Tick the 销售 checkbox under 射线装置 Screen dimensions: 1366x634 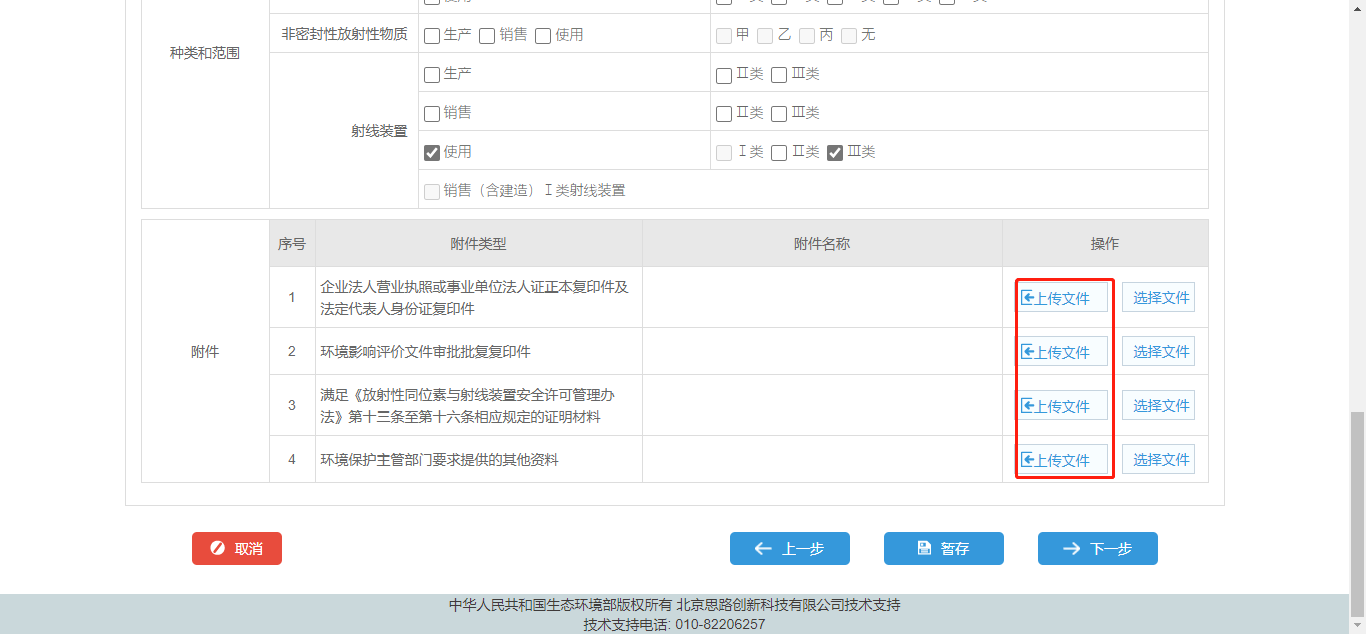coord(432,114)
